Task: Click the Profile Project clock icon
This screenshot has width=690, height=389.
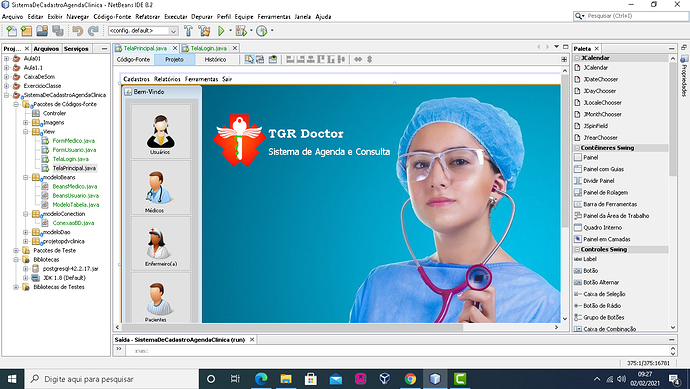Action: coord(261,31)
